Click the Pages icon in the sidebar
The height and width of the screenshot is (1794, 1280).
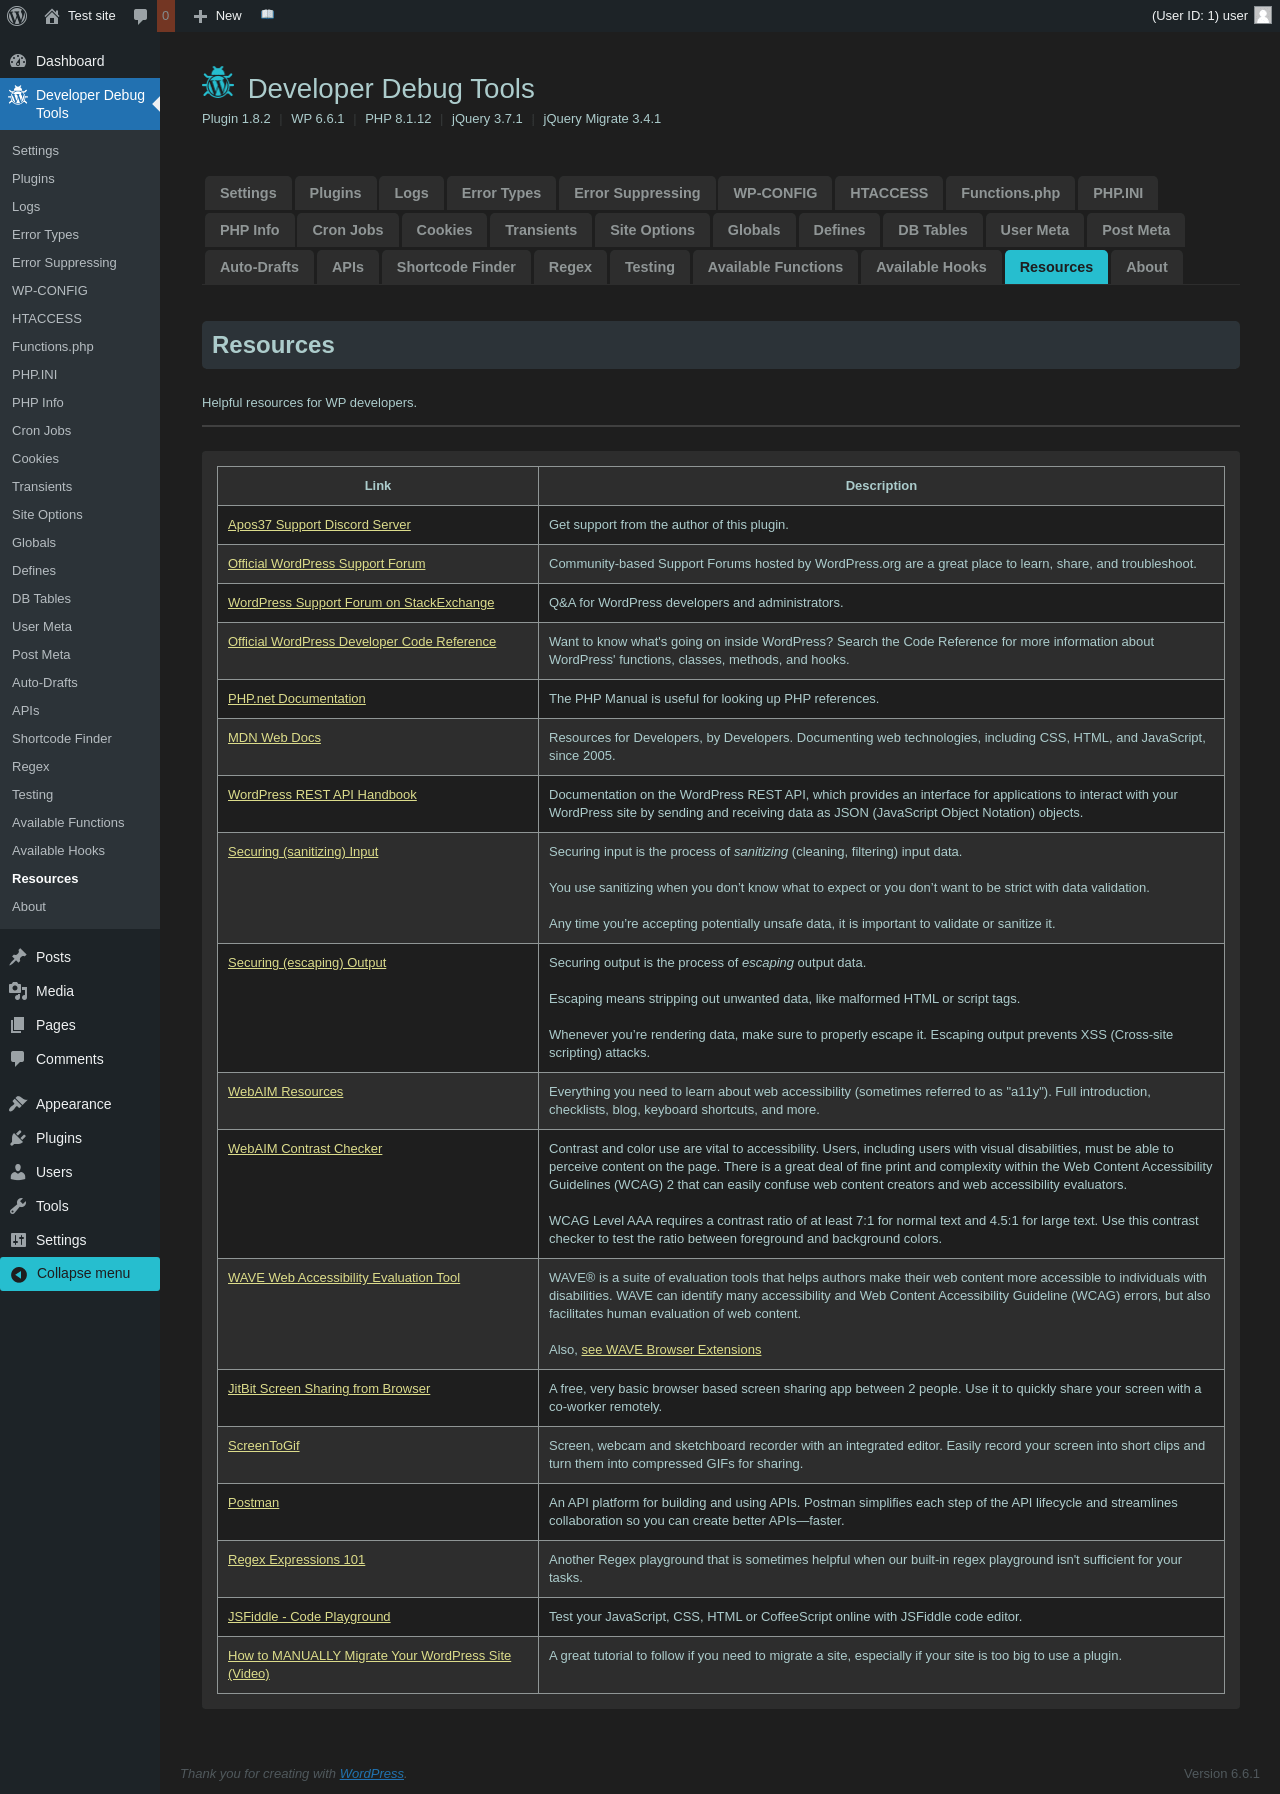[18, 1025]
